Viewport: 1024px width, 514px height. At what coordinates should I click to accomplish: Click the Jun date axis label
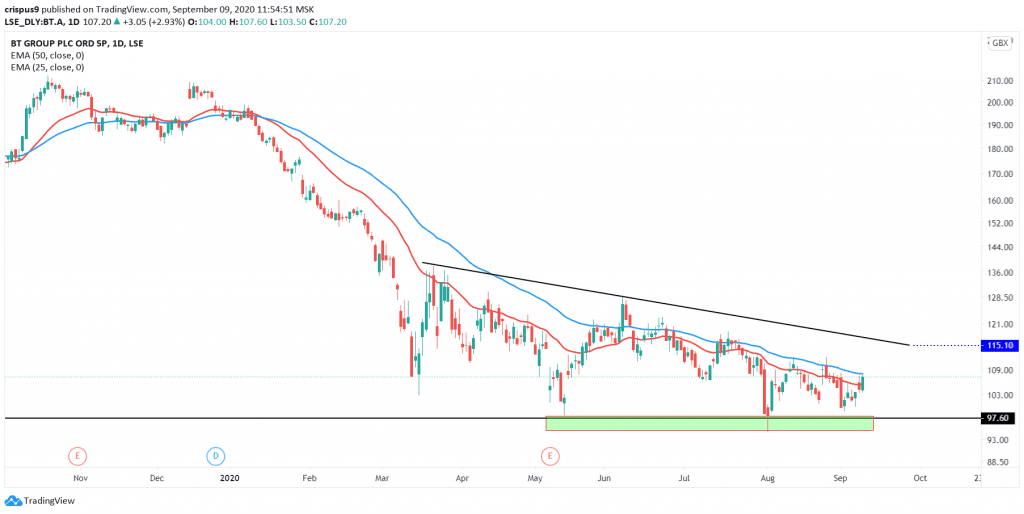tap(605, 478)
